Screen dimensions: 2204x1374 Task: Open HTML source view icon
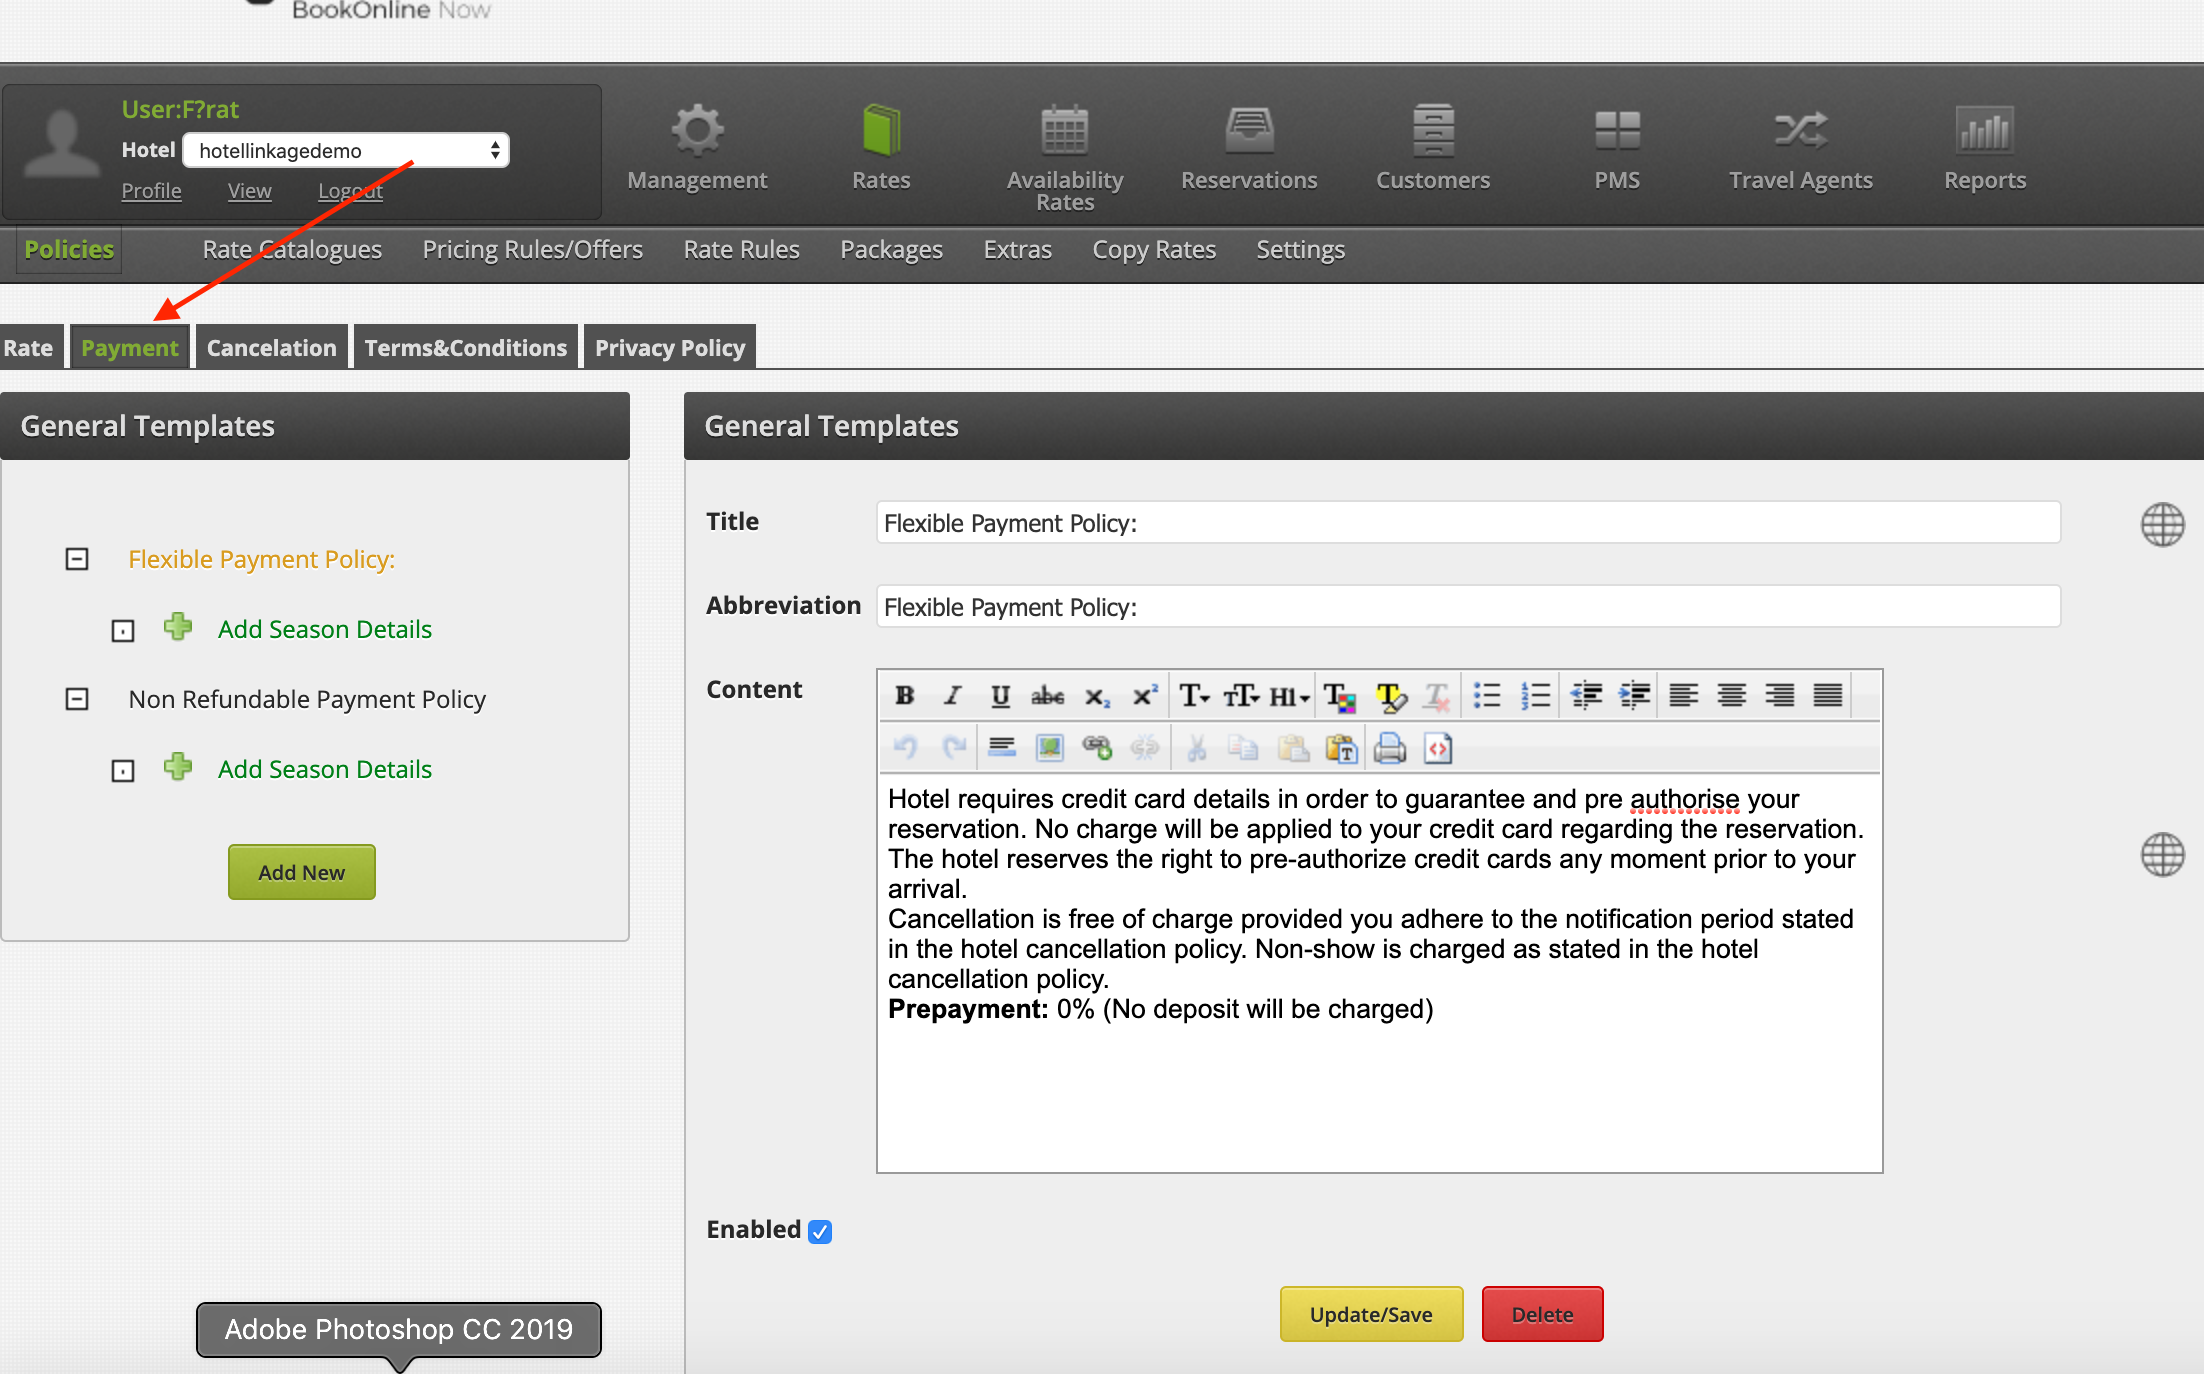1437,748
